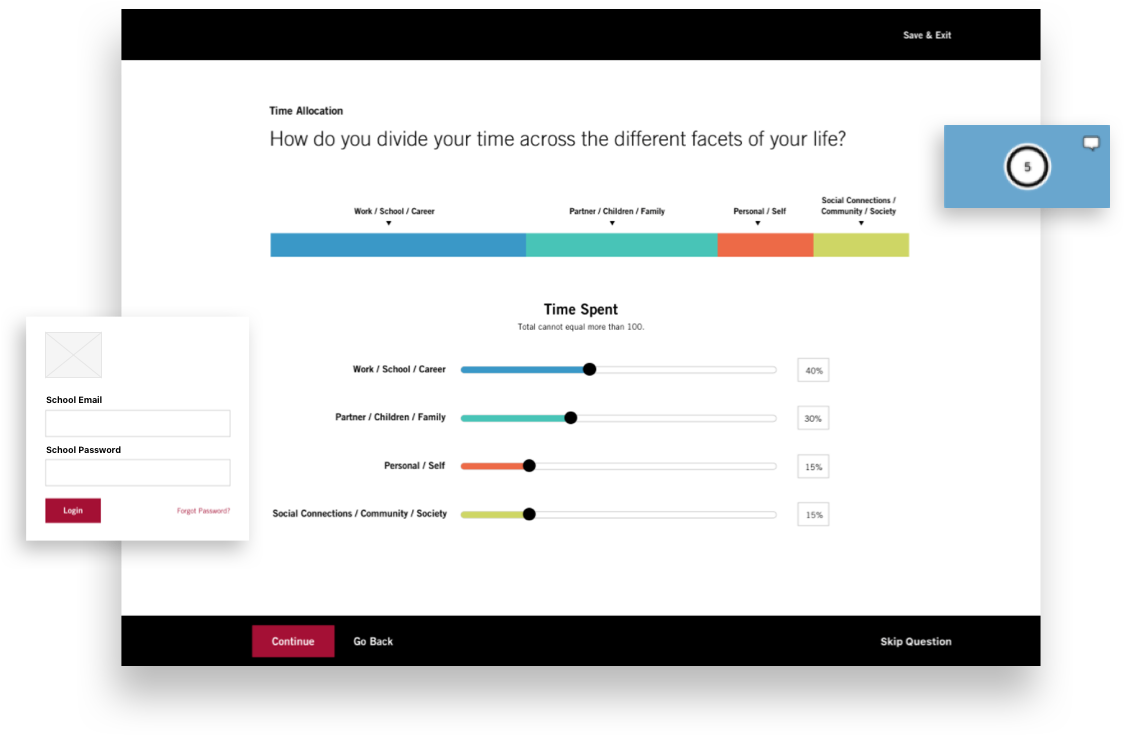Click Save & Exit in the header
The width and height of the screenshot is (1124, 735).
[x=926, y=35]
